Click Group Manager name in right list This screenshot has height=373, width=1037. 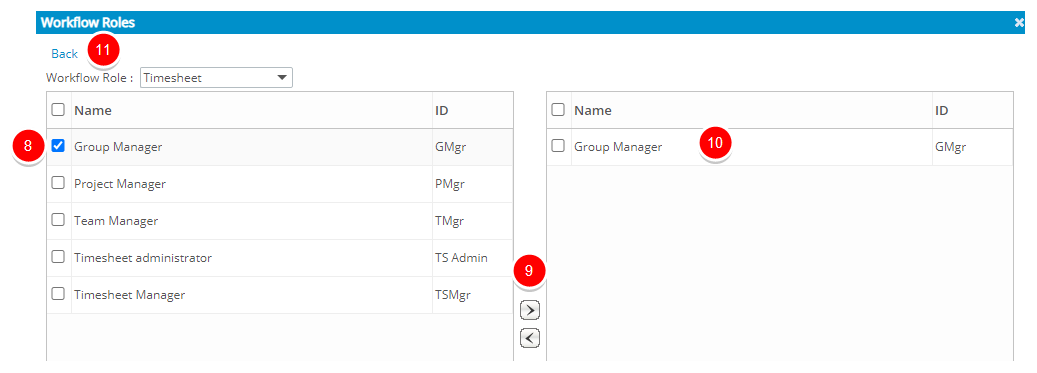[618, 147]
